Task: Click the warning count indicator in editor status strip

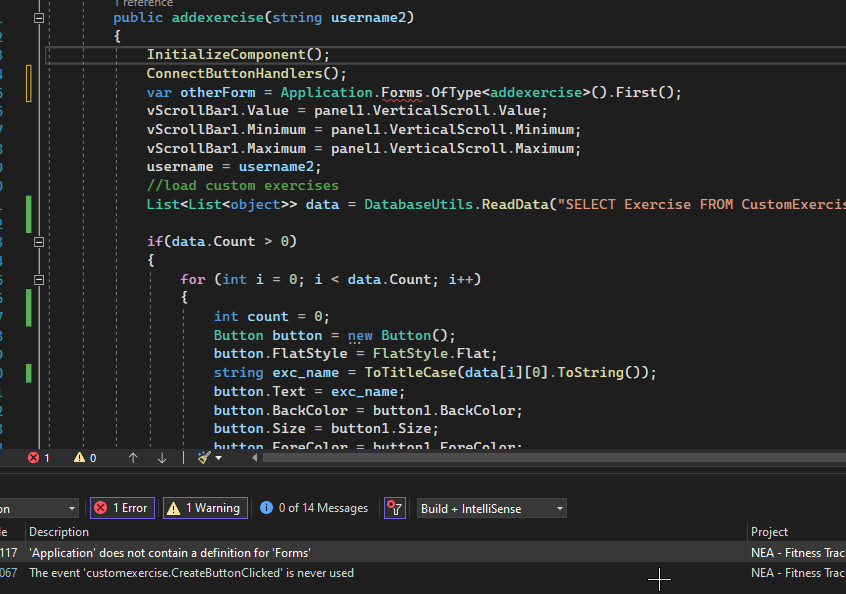Action: click(85, 457)
